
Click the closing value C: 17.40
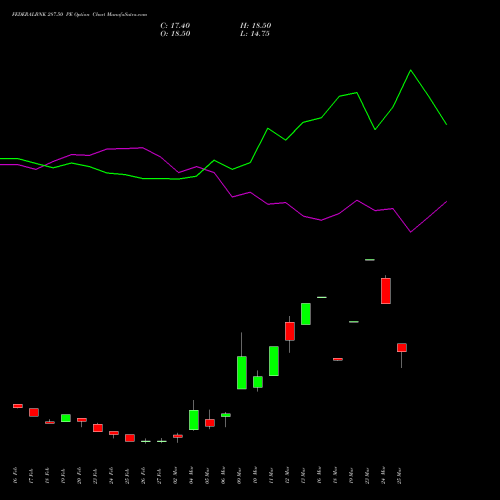click(175, 26)
